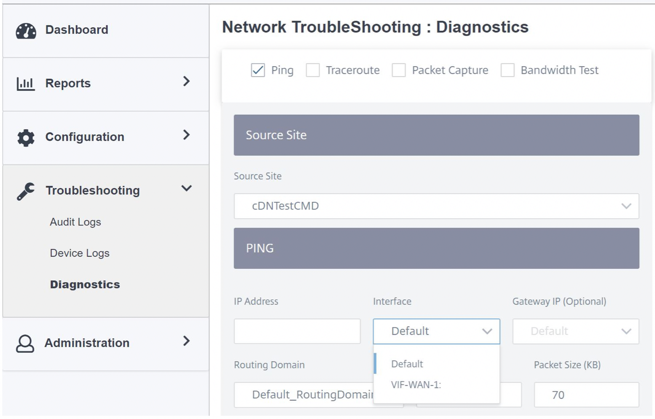
Task: Enable the Packet Capture checkbox
Action: (x=399, y=70)
